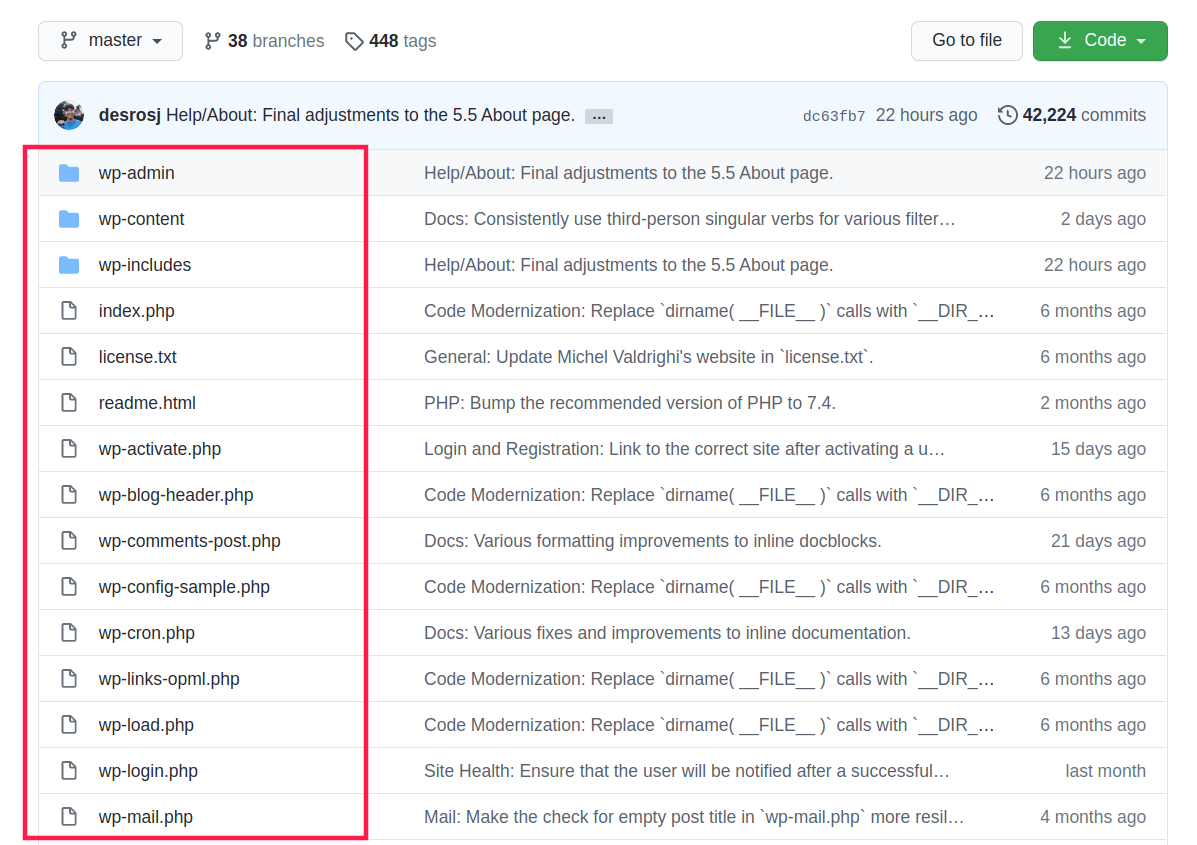Click the Go to file button
The width and height of the screenshot is (1197, 845).
[966, 40]
